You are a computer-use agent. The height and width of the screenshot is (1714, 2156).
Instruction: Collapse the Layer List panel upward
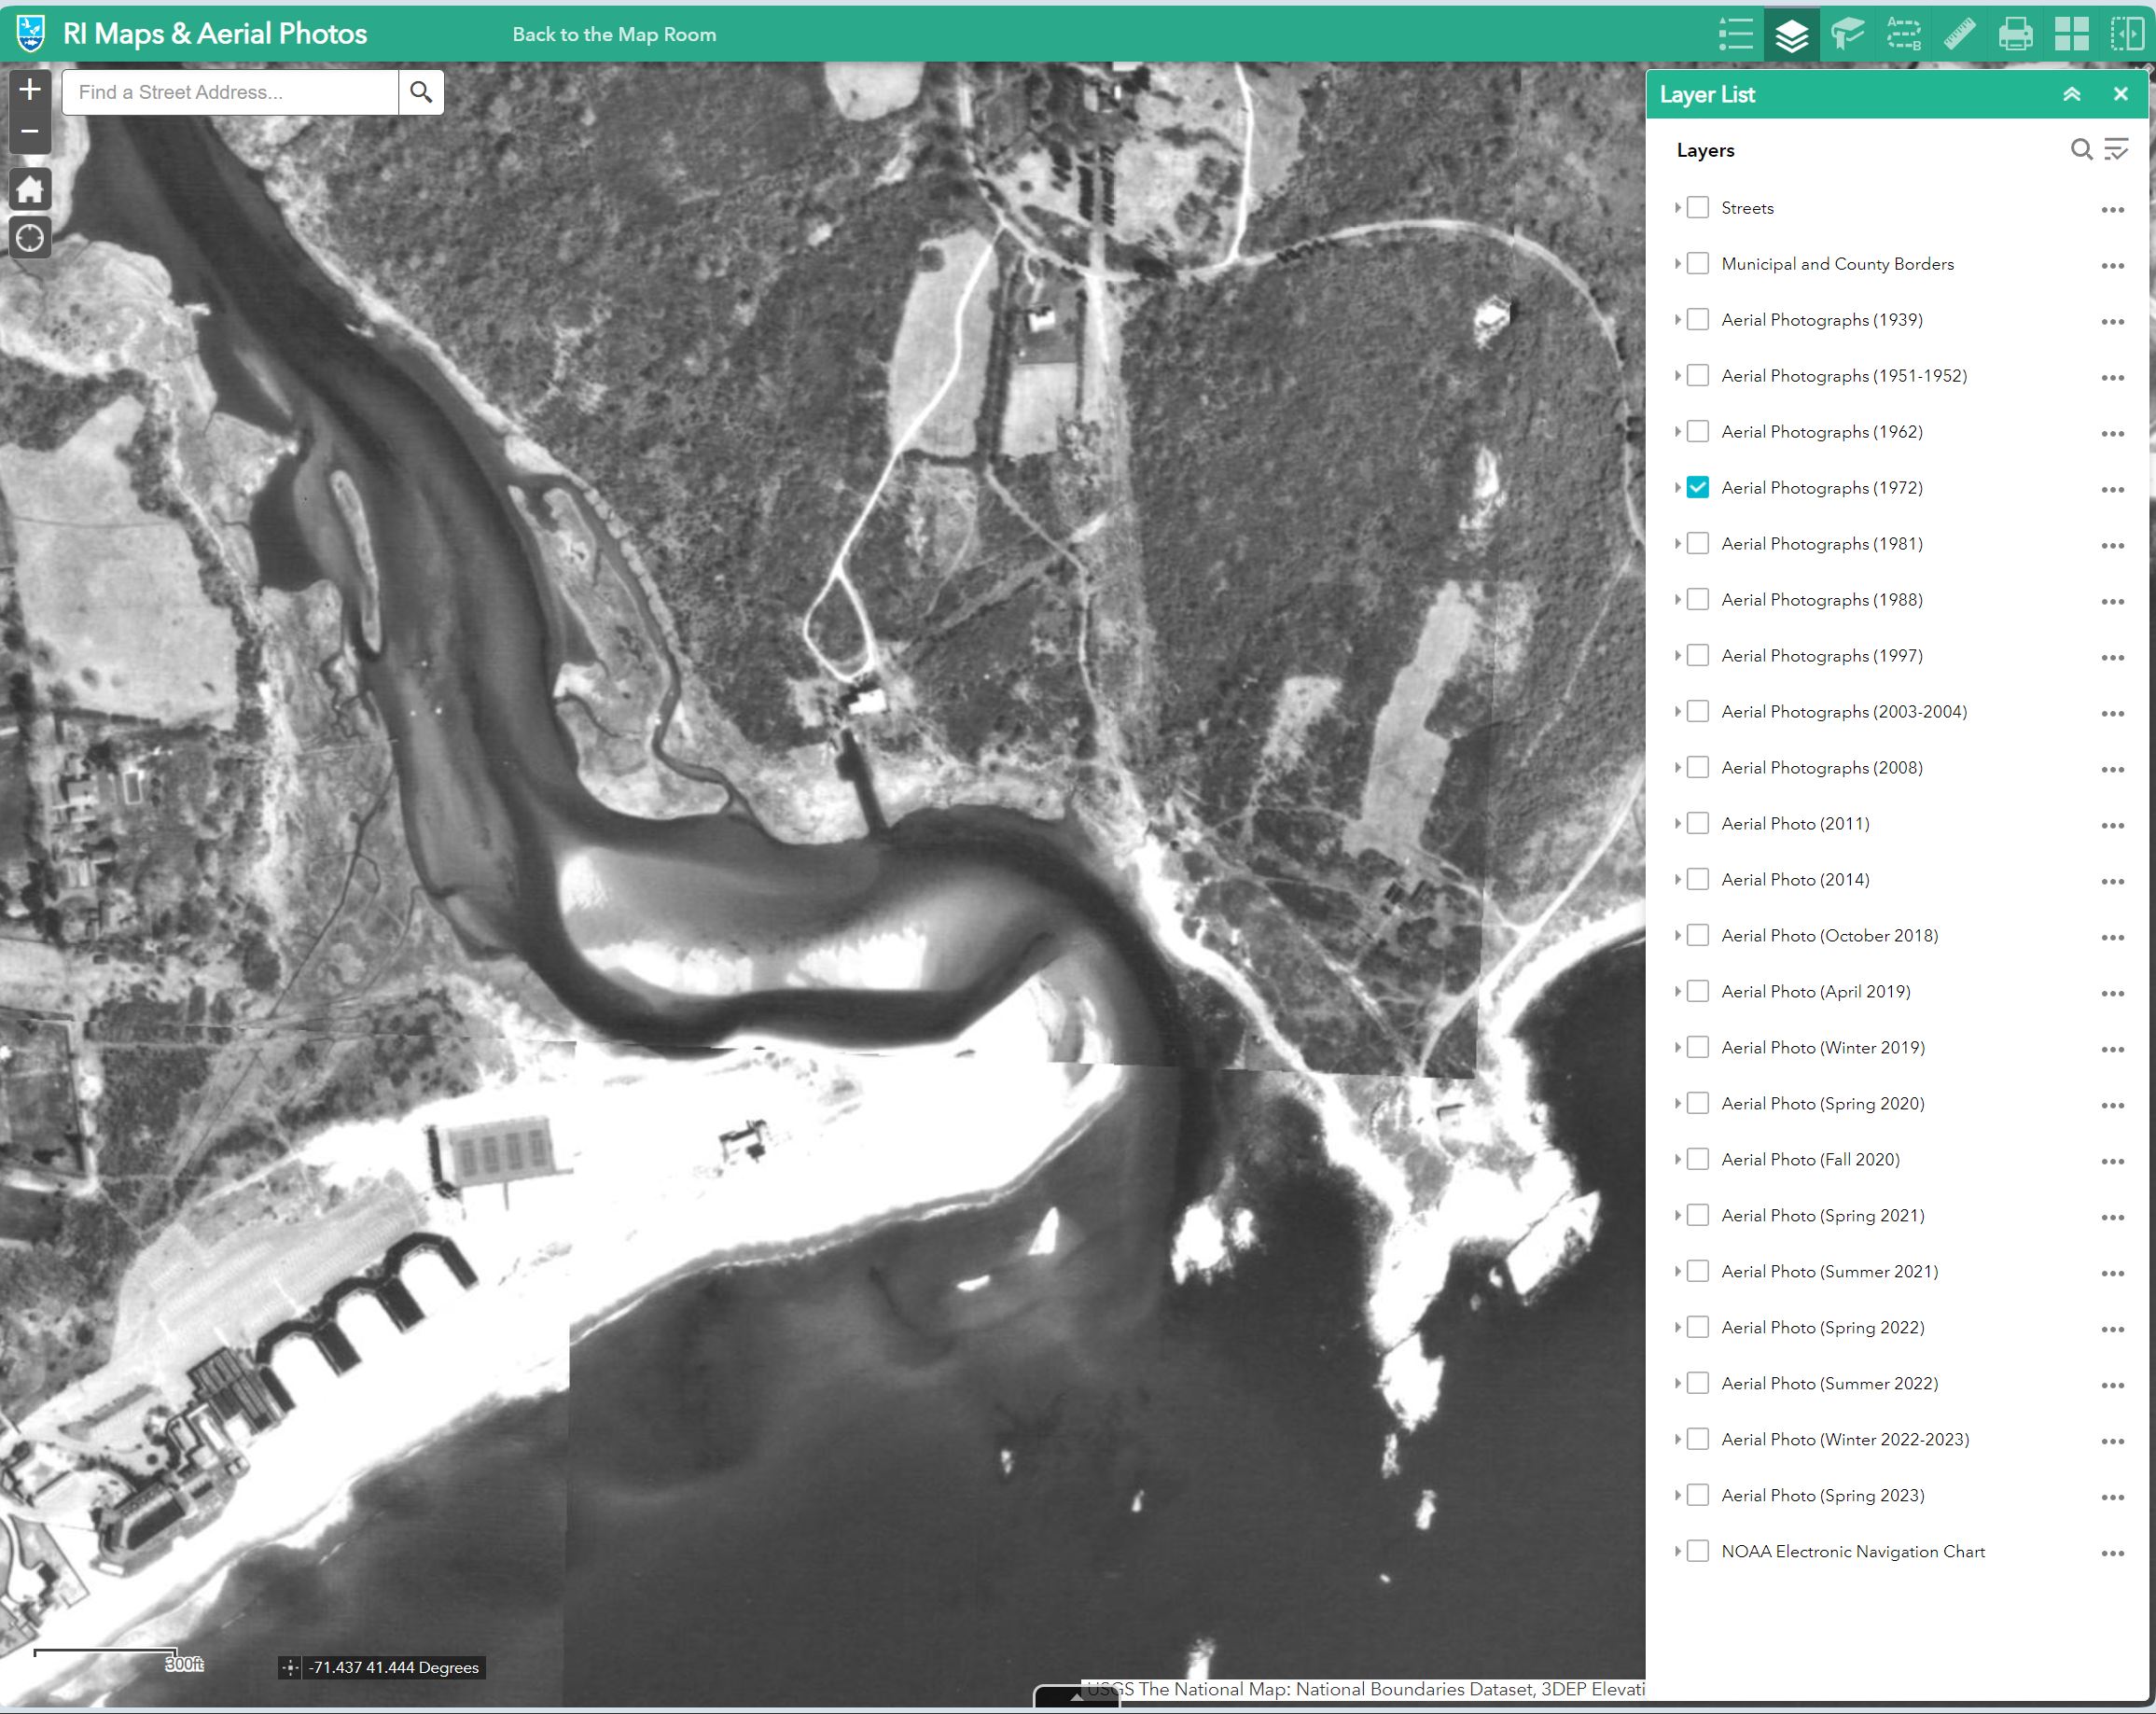(x=2072, y=93)
